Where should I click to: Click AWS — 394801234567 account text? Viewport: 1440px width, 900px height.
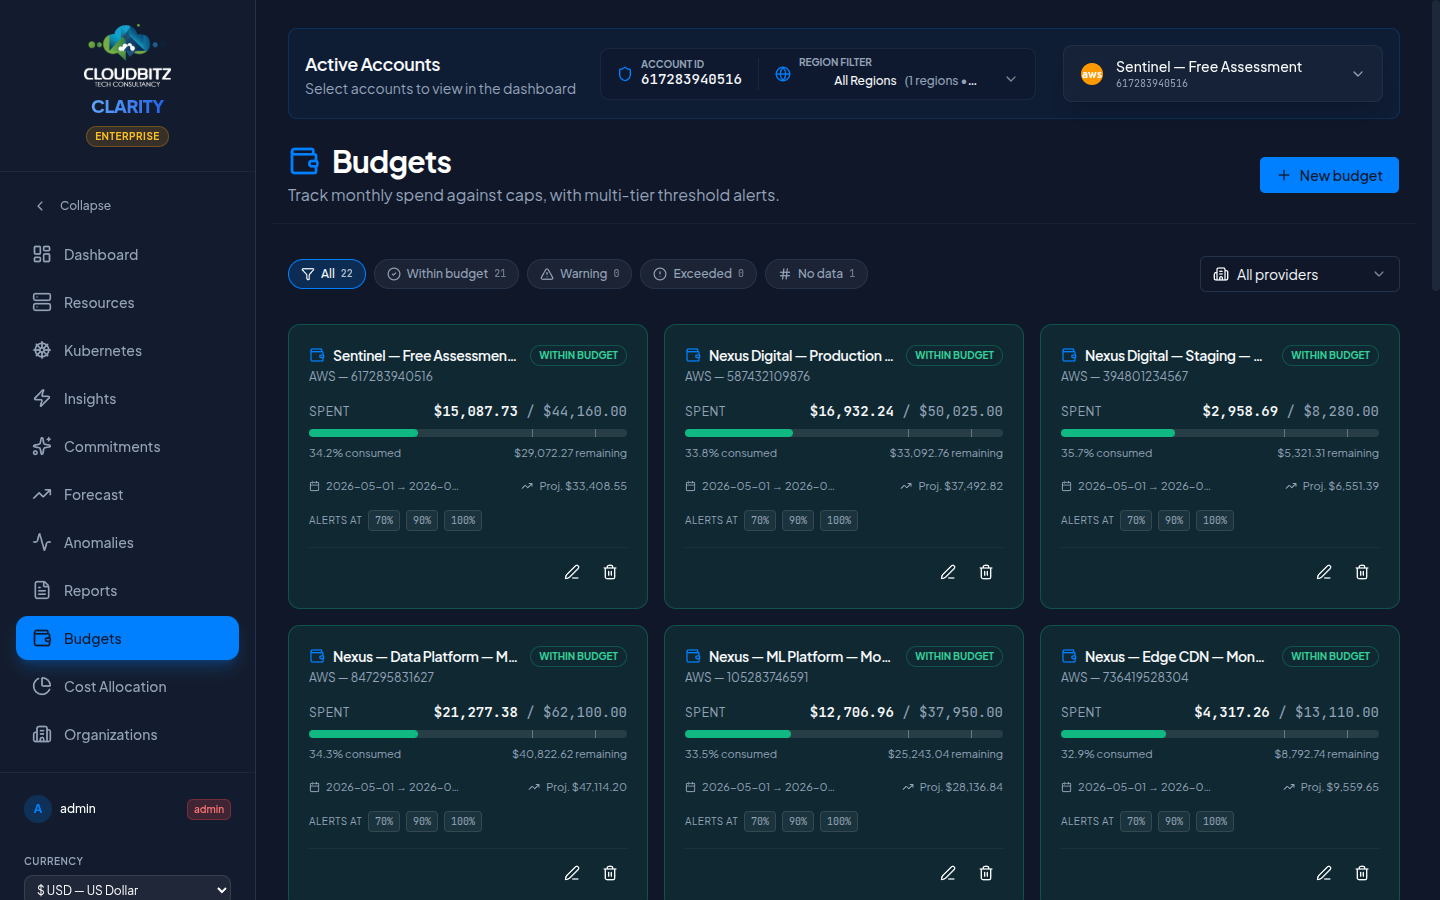point(1124,376)
